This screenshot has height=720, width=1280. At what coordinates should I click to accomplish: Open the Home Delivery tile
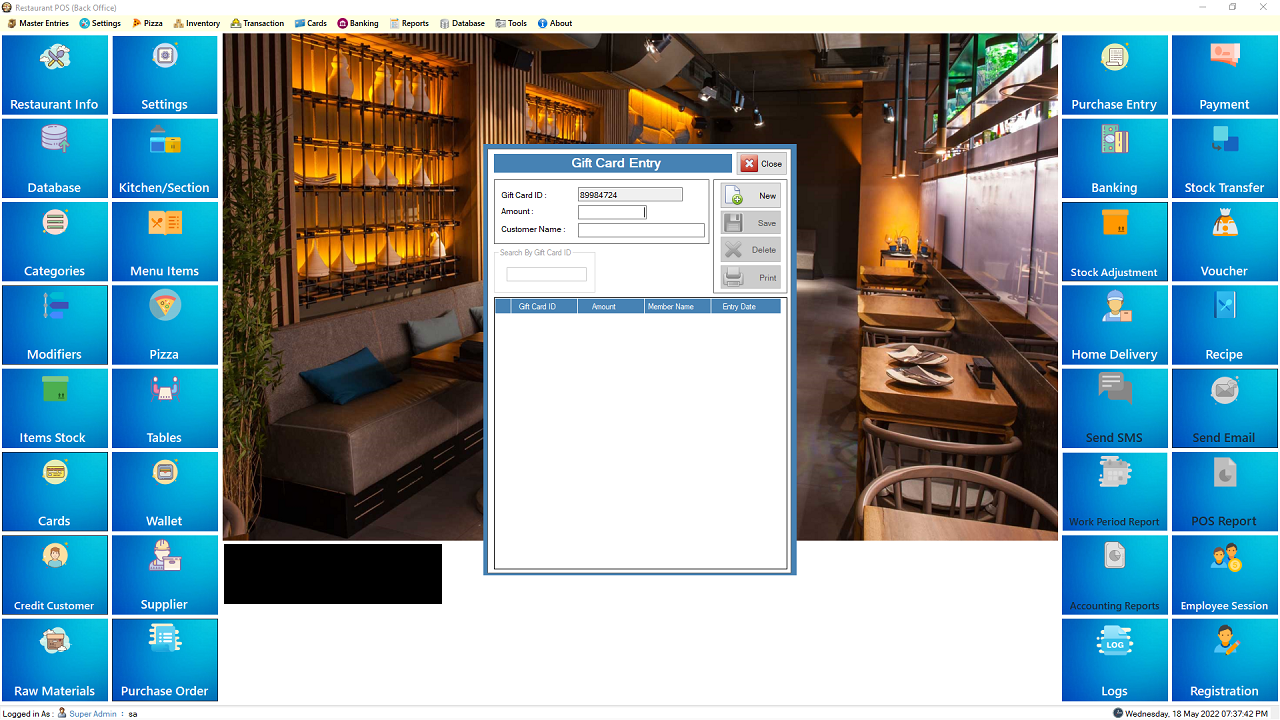tap(1114, 325)
